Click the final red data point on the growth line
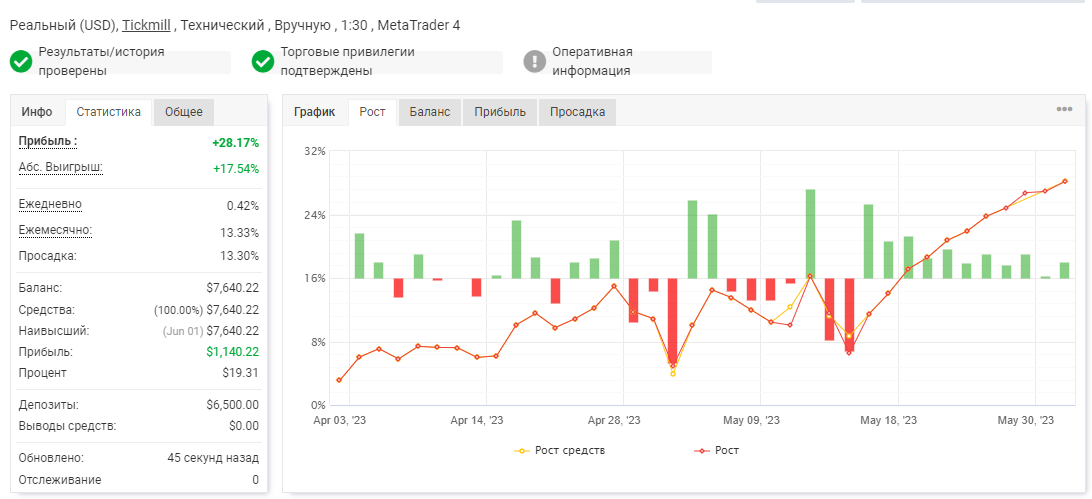This screenshot has width=1092, height=499. (1065, 182)
